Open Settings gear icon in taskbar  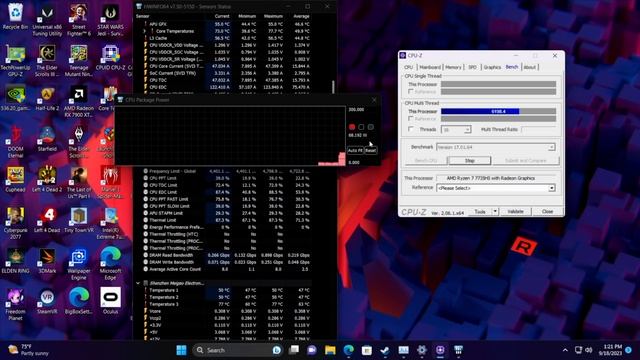(422, 350)
